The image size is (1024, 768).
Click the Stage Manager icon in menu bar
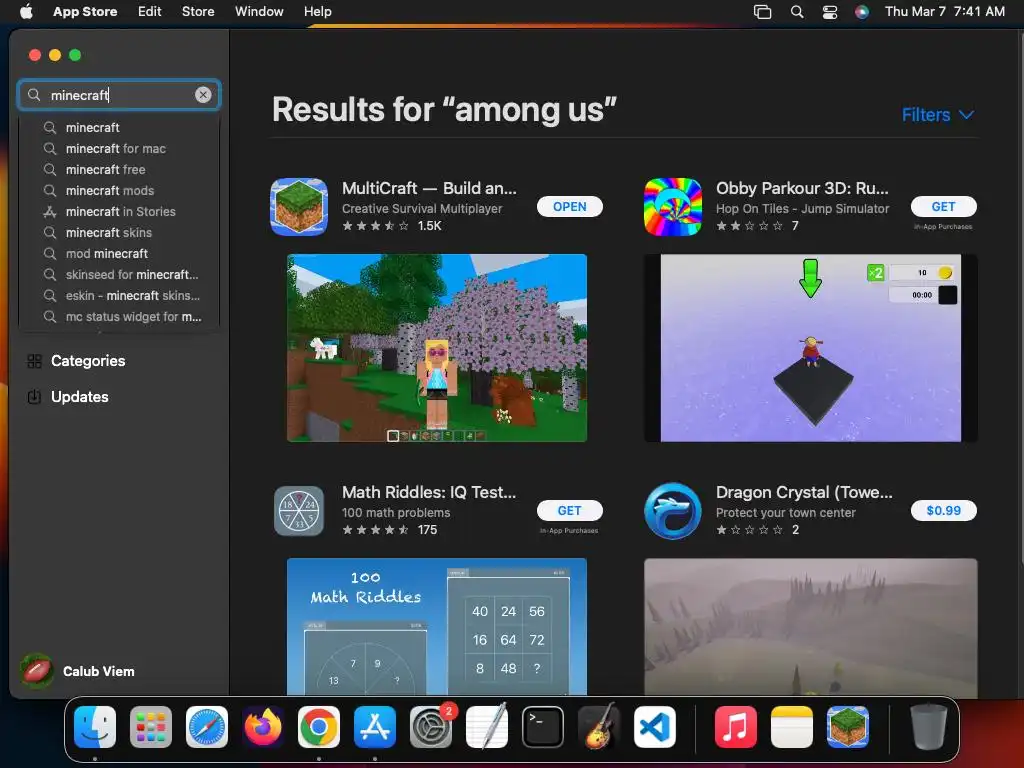[x=763, y=12]
